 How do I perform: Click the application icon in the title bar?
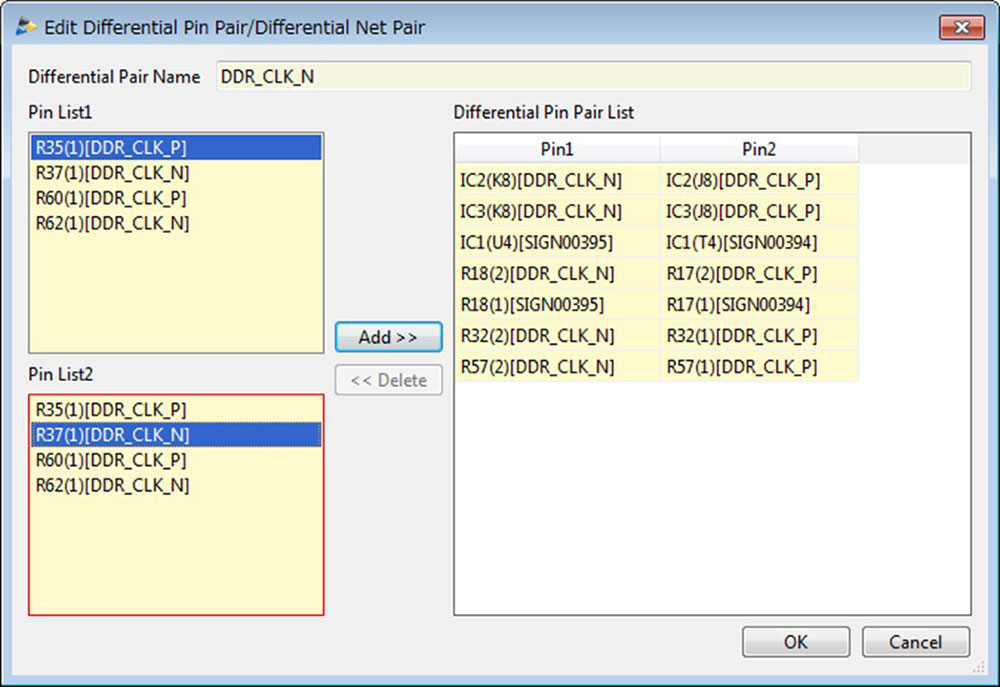coord(27,27)
